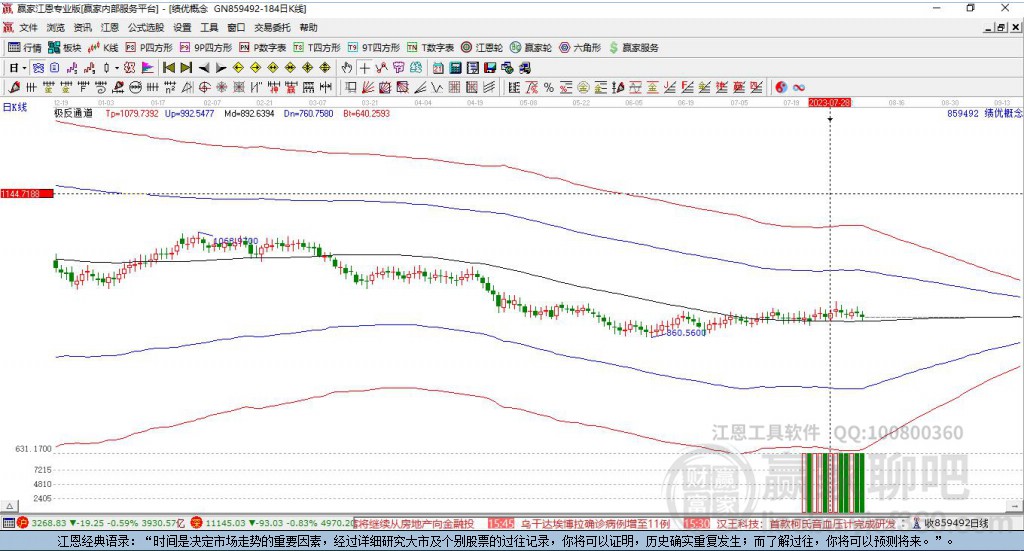
Task: Click the yin-yang icon
Action: point(781,87)
